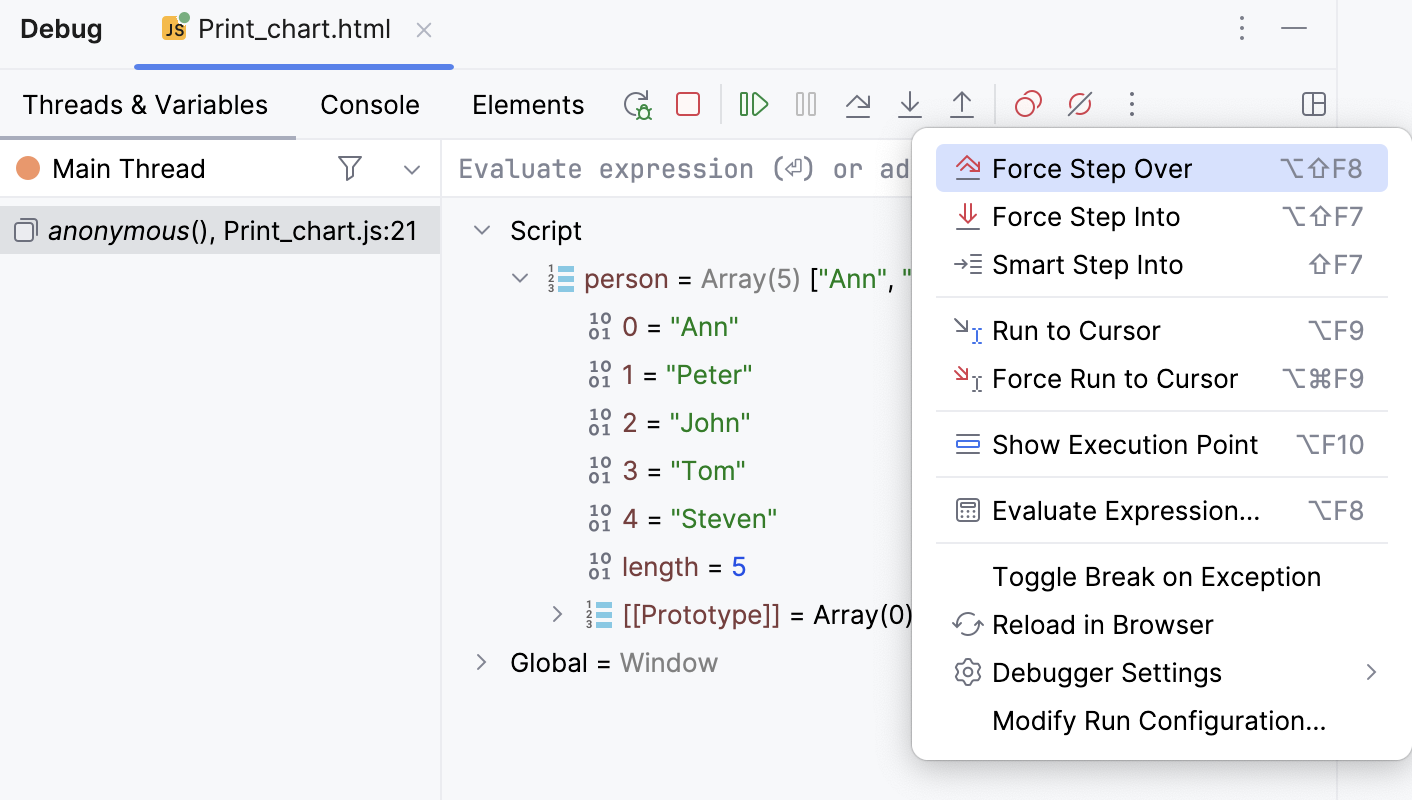Stop the debug session
Image resolution: width=1412 pixels, height=800 pixels.
(x=687, y=104)
